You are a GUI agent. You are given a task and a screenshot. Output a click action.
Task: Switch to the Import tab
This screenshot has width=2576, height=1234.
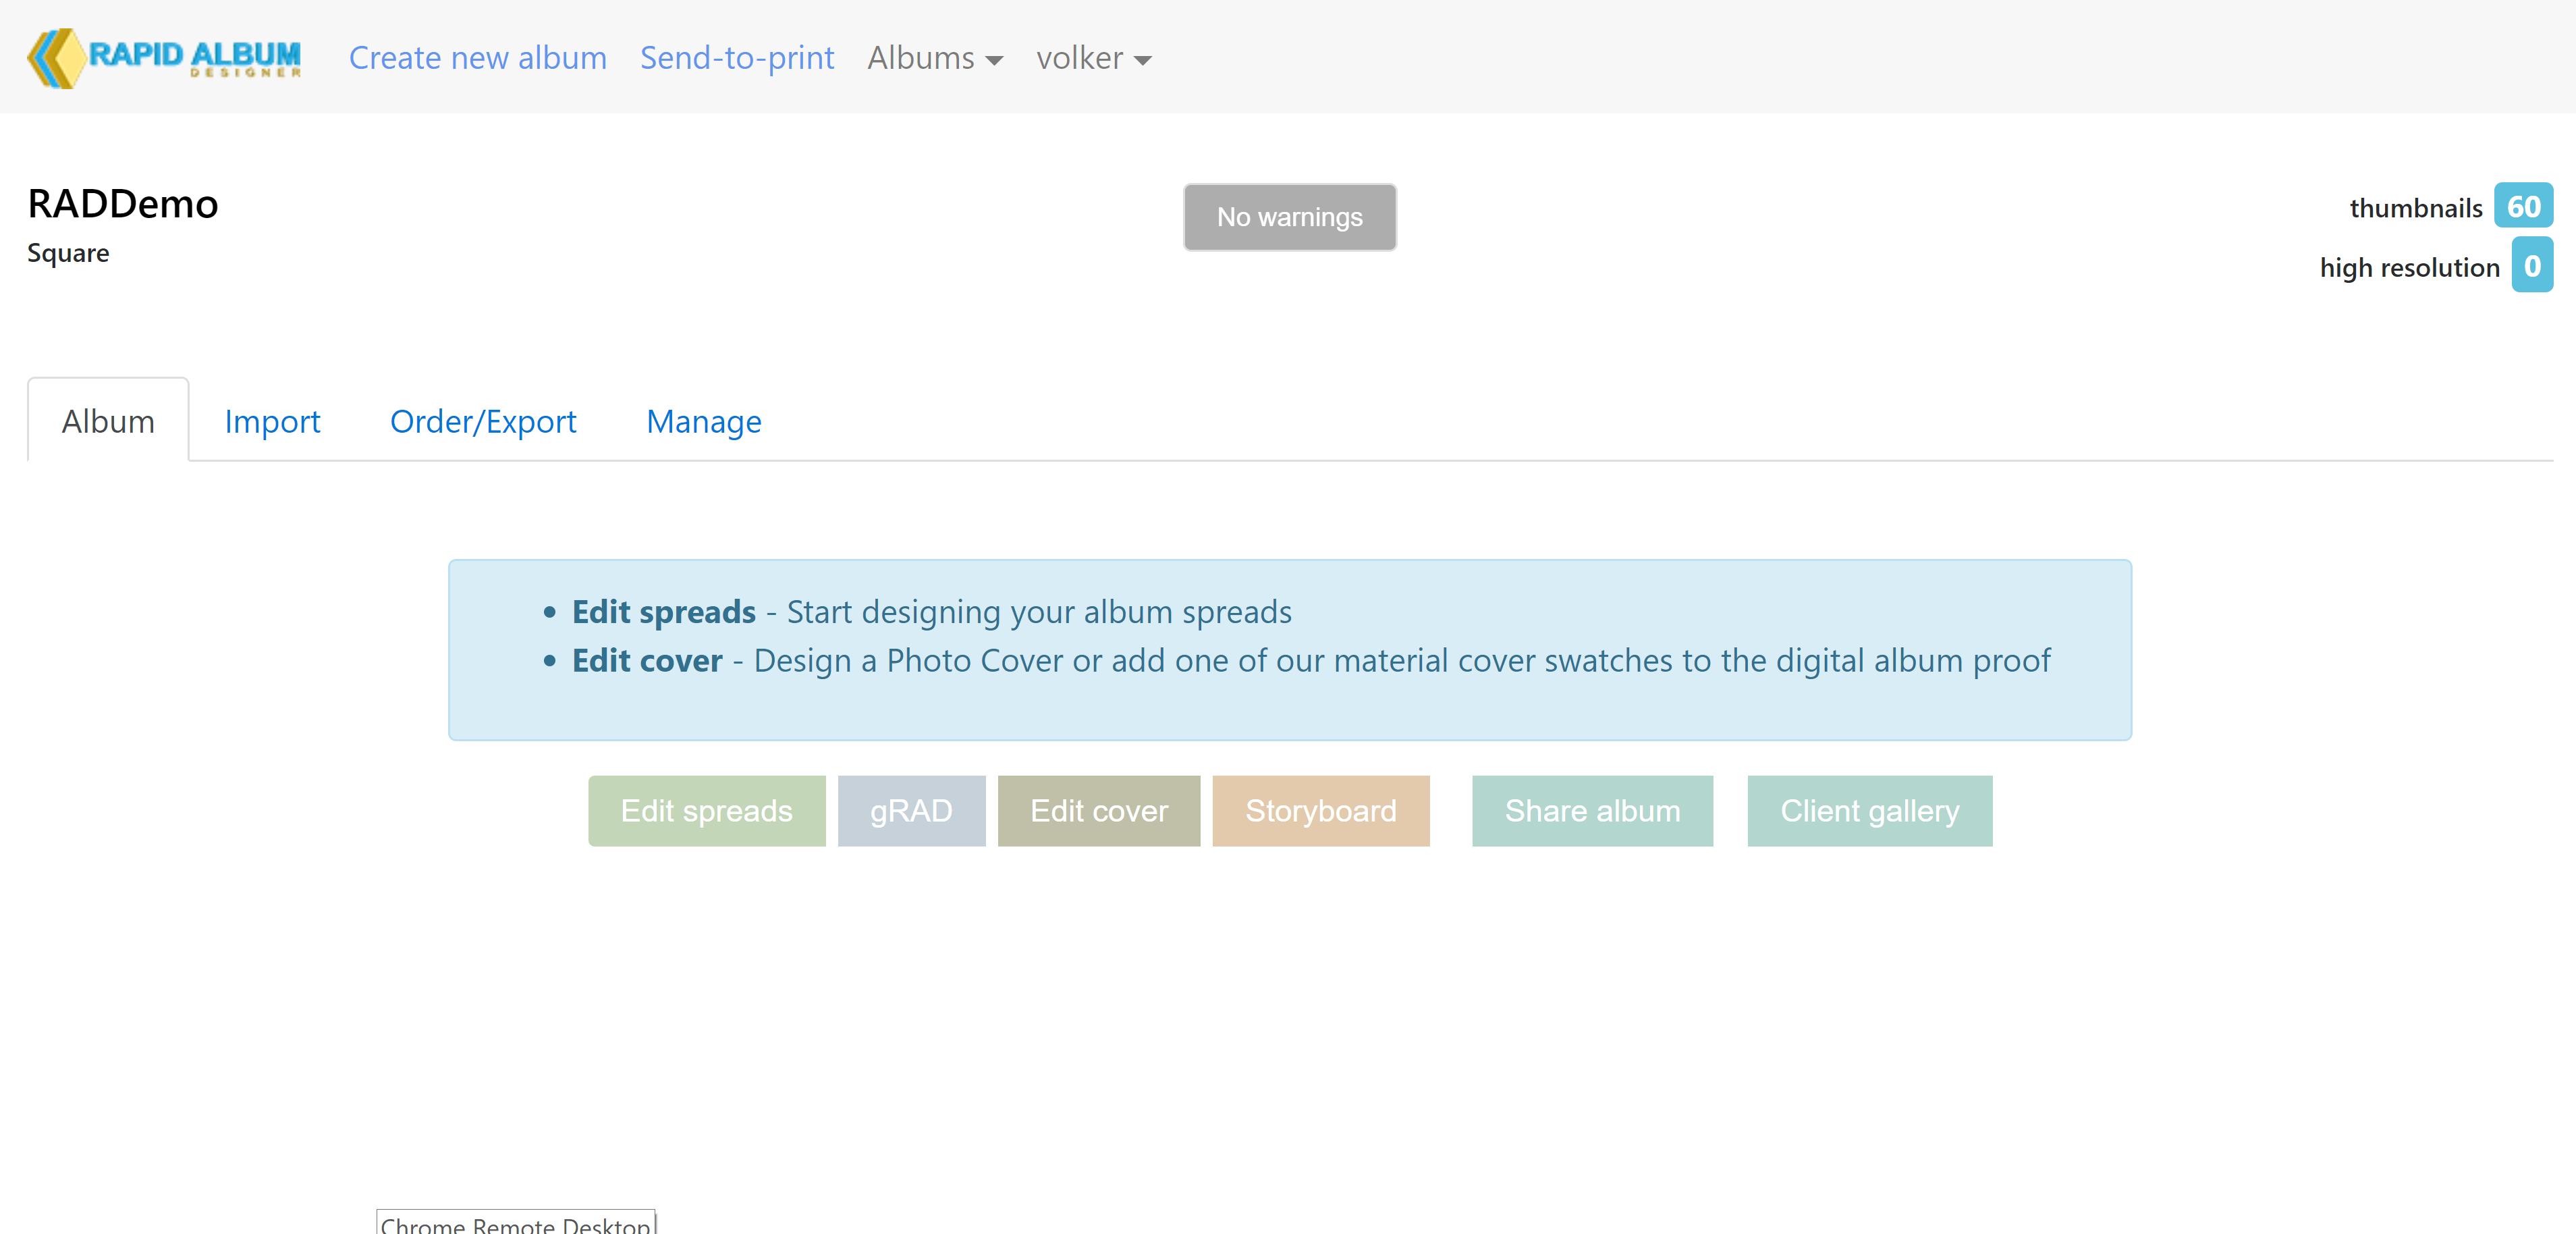point(272,421)
